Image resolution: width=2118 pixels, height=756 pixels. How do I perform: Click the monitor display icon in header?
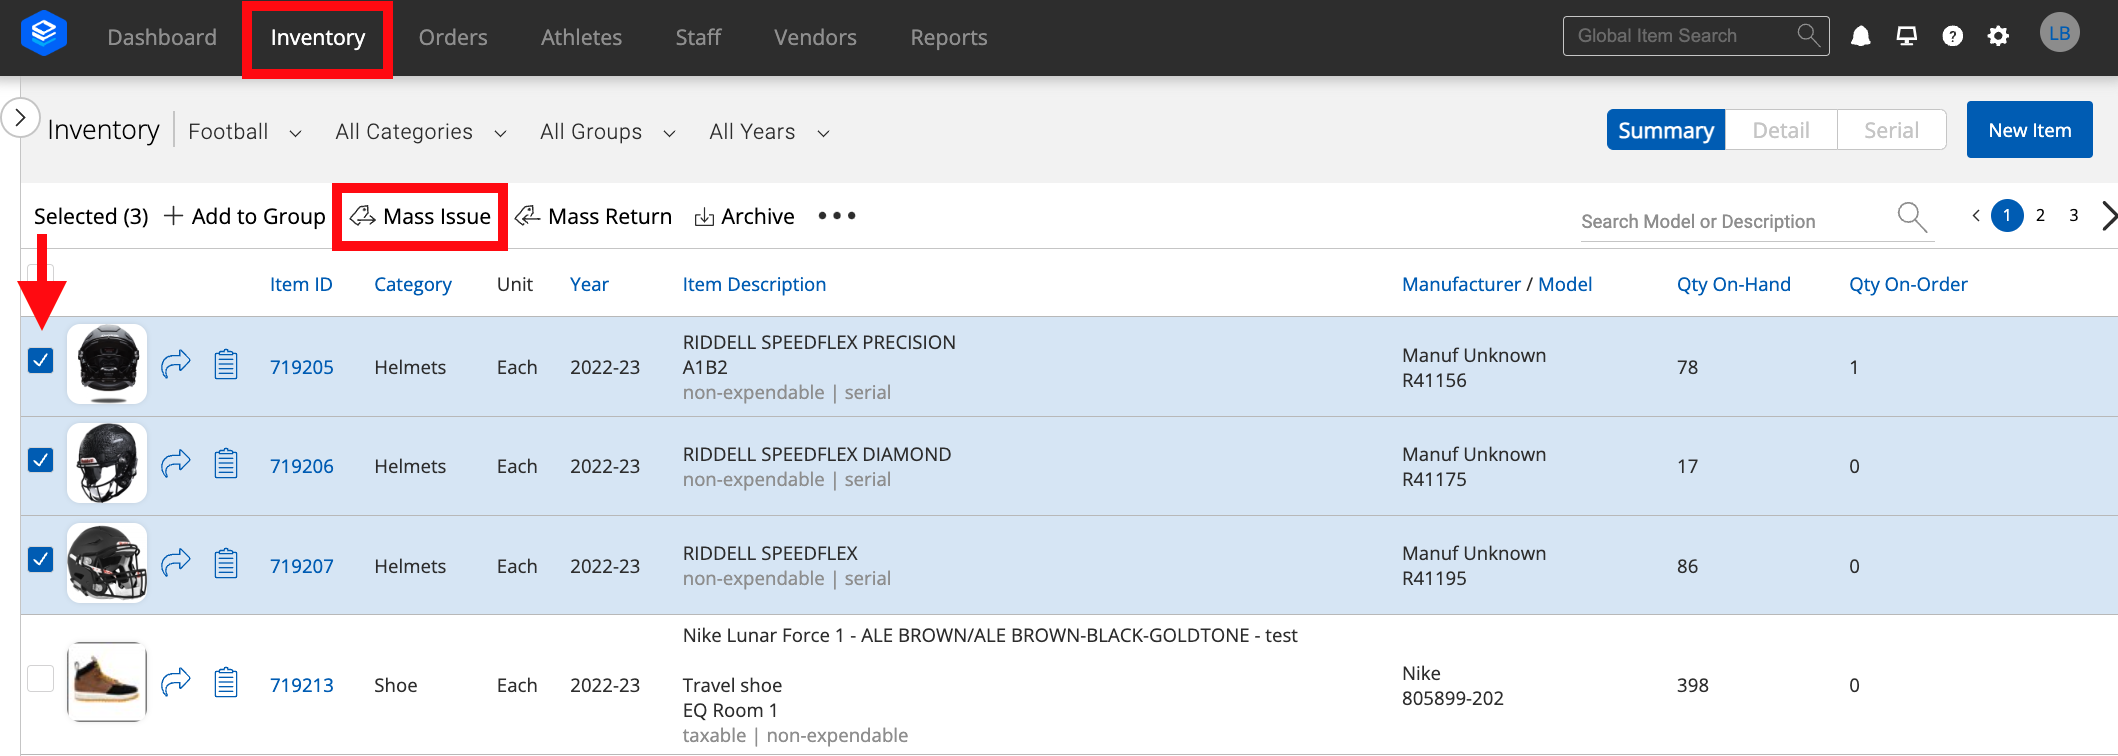point(1906,37)
